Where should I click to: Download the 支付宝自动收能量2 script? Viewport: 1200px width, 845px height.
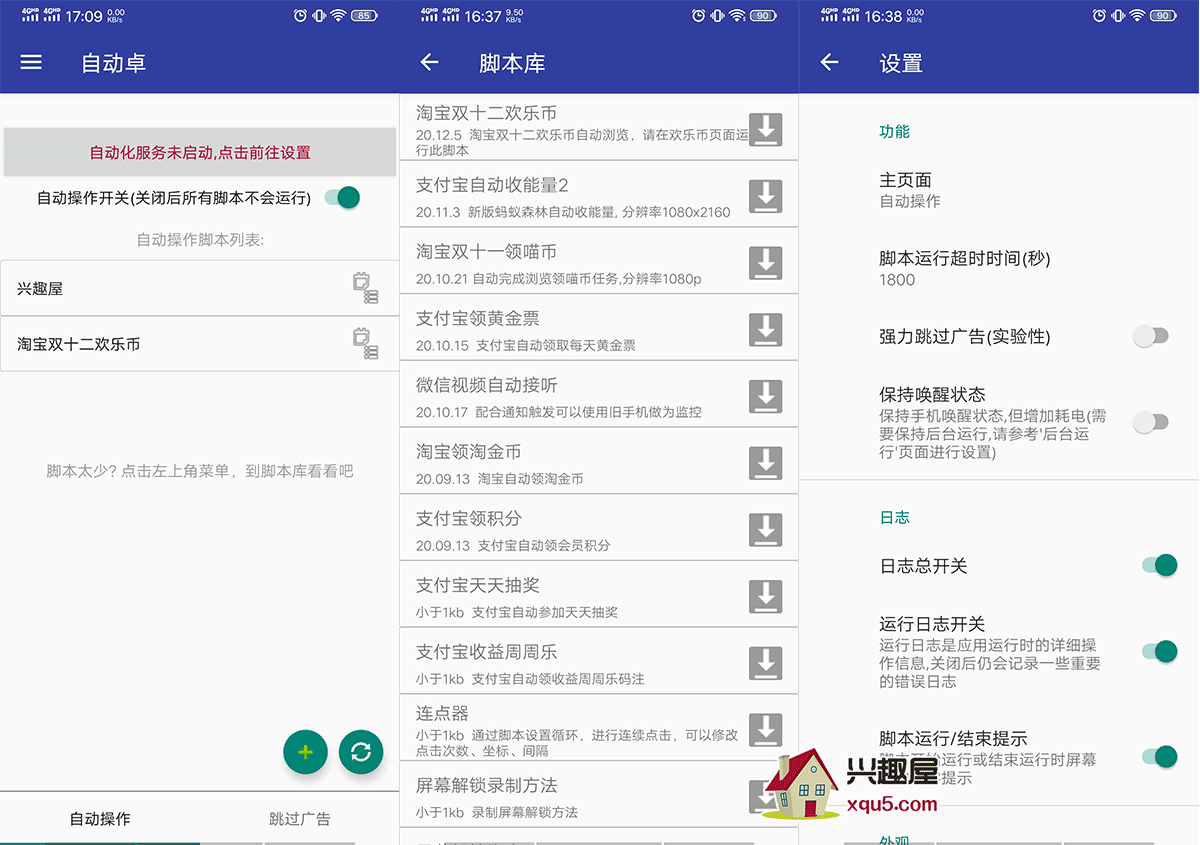point(766,196)
